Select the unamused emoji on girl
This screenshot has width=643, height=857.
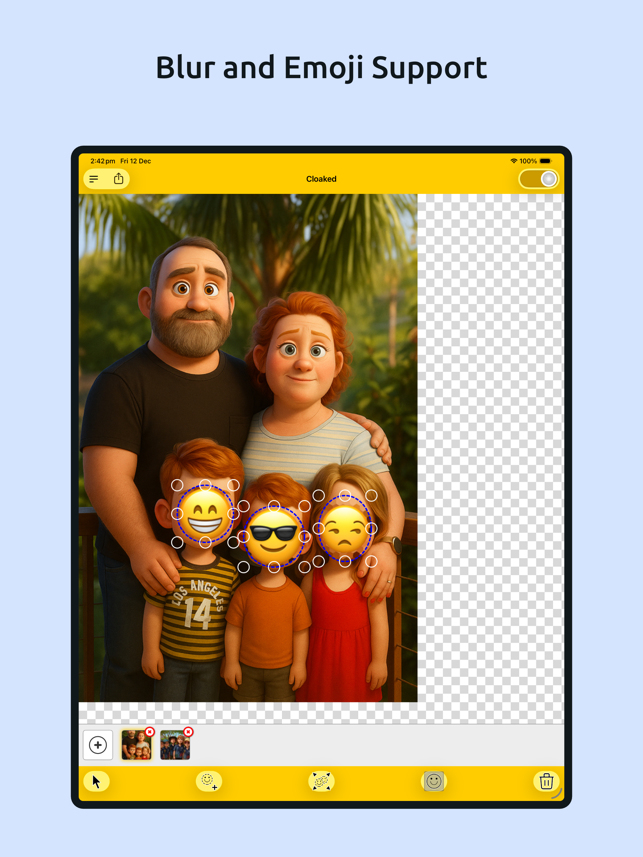(x=345, y=529)
